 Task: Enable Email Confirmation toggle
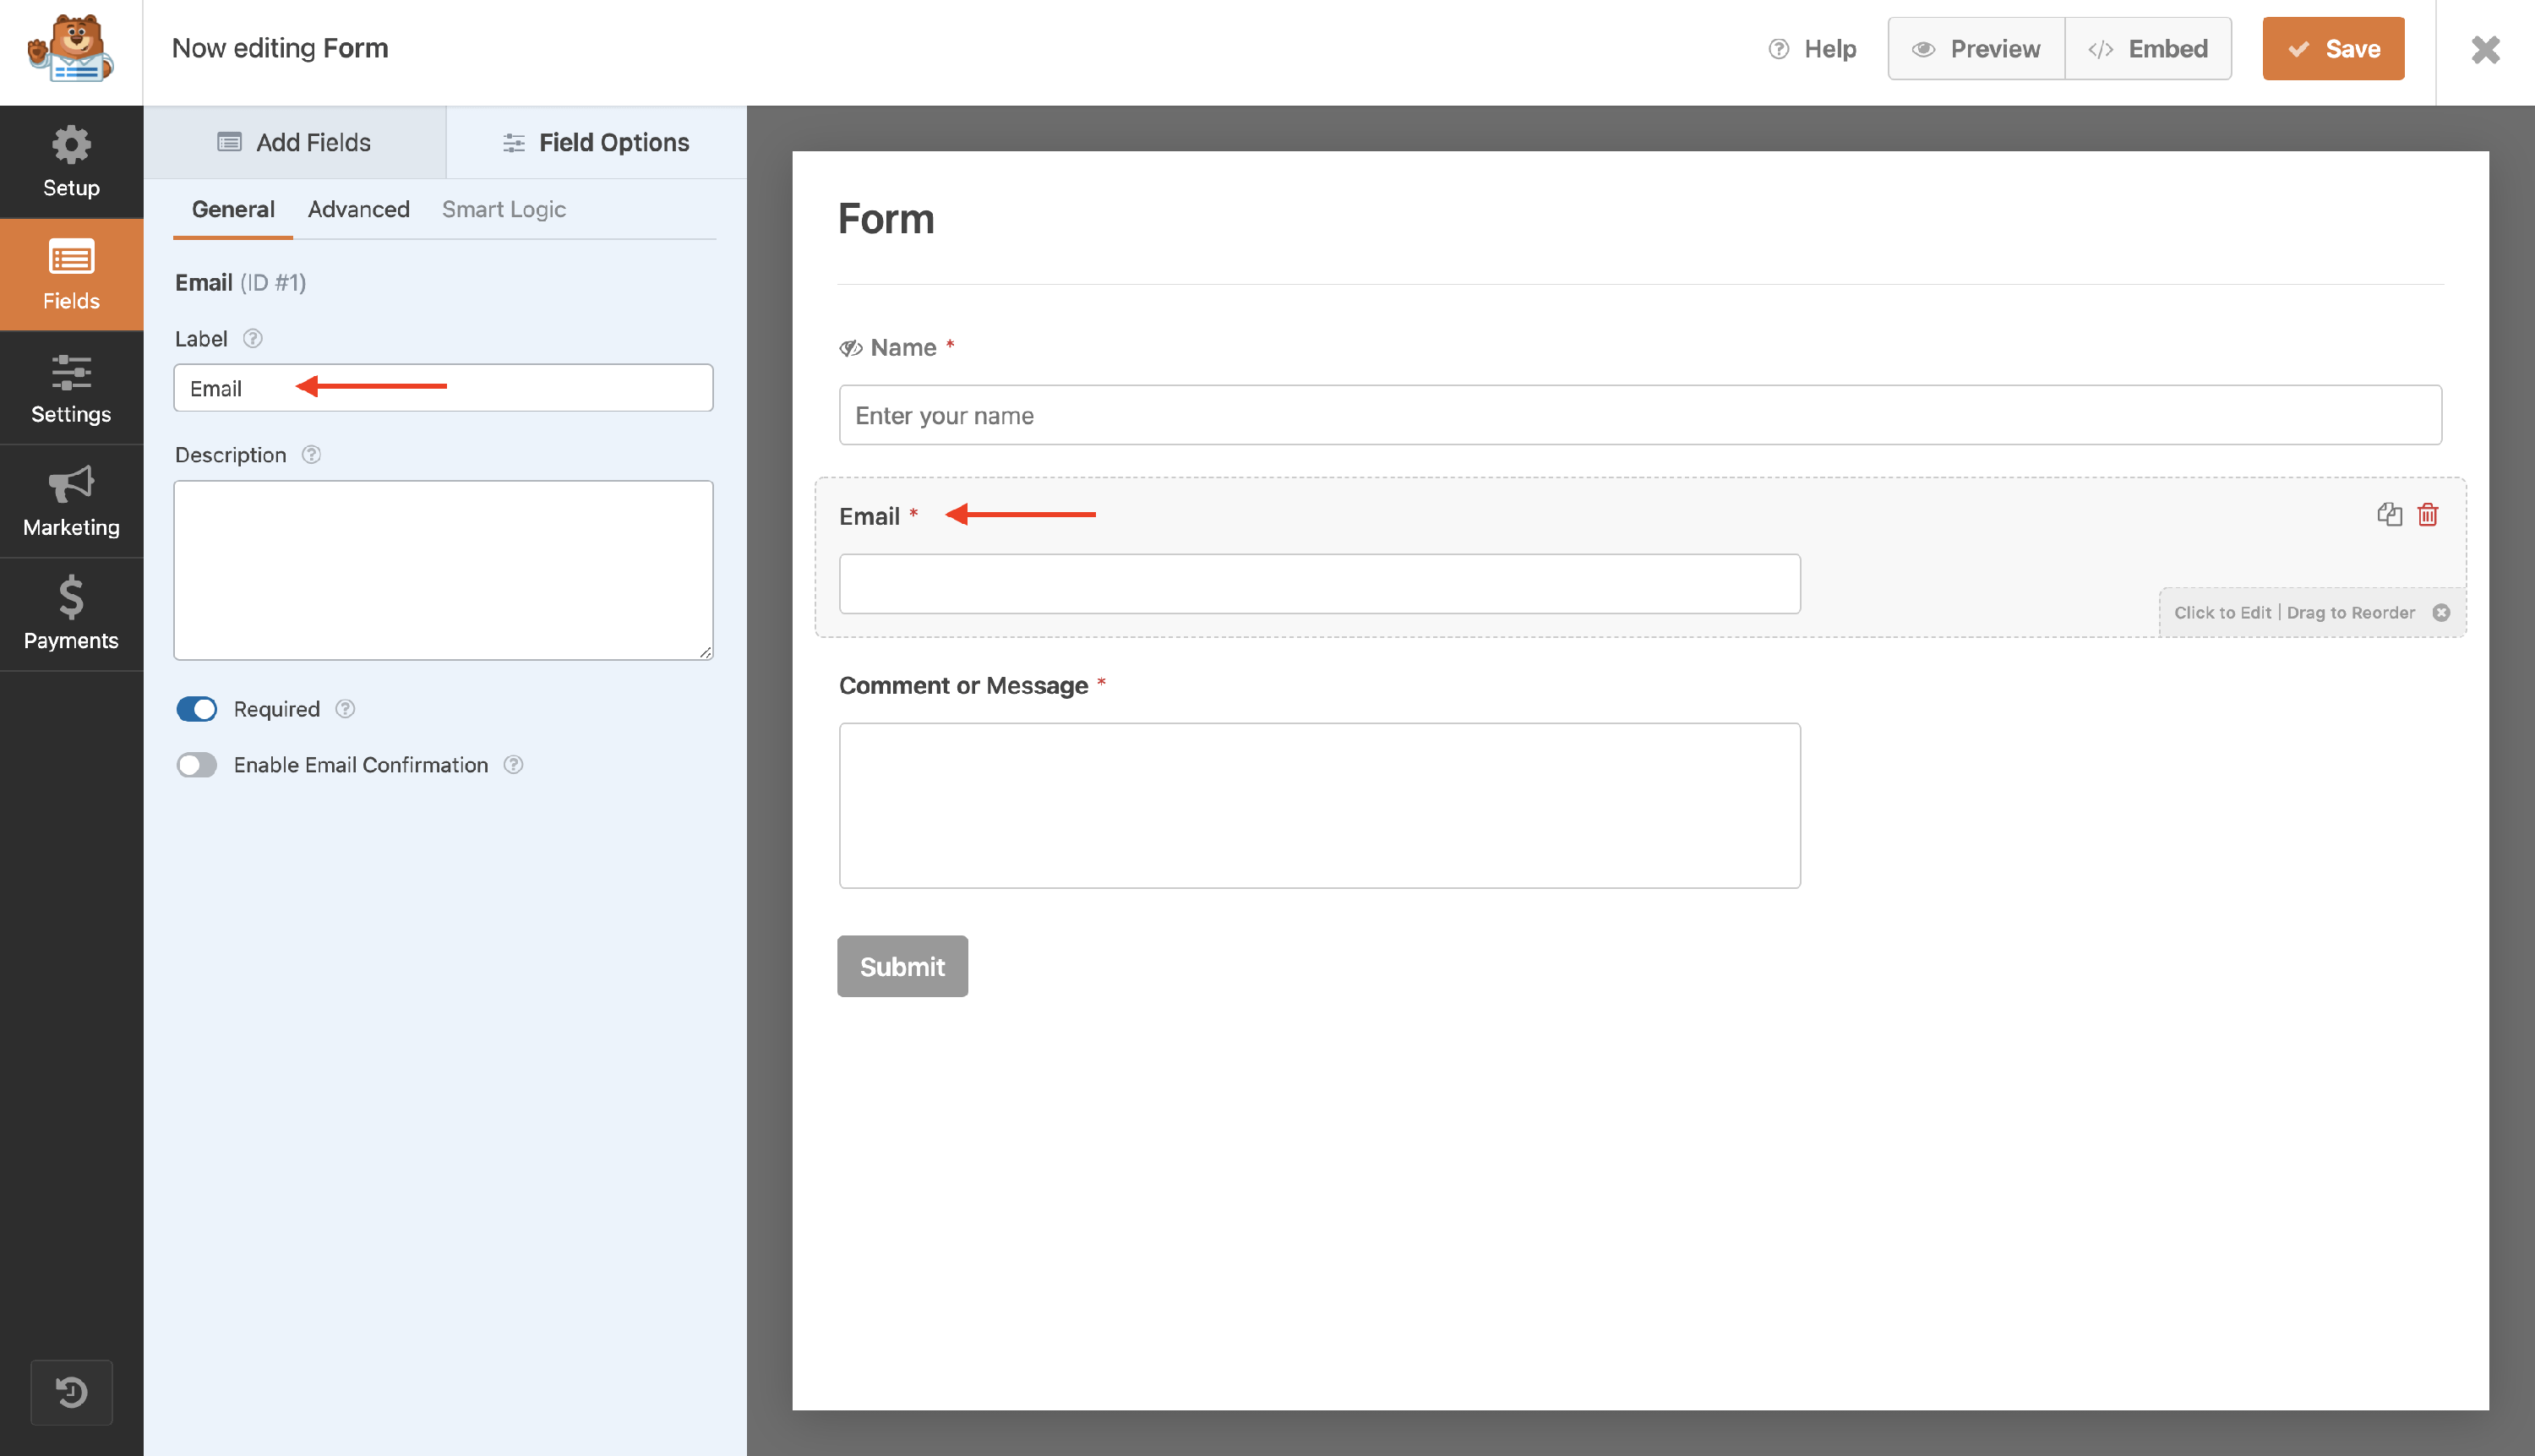point(197,765)
